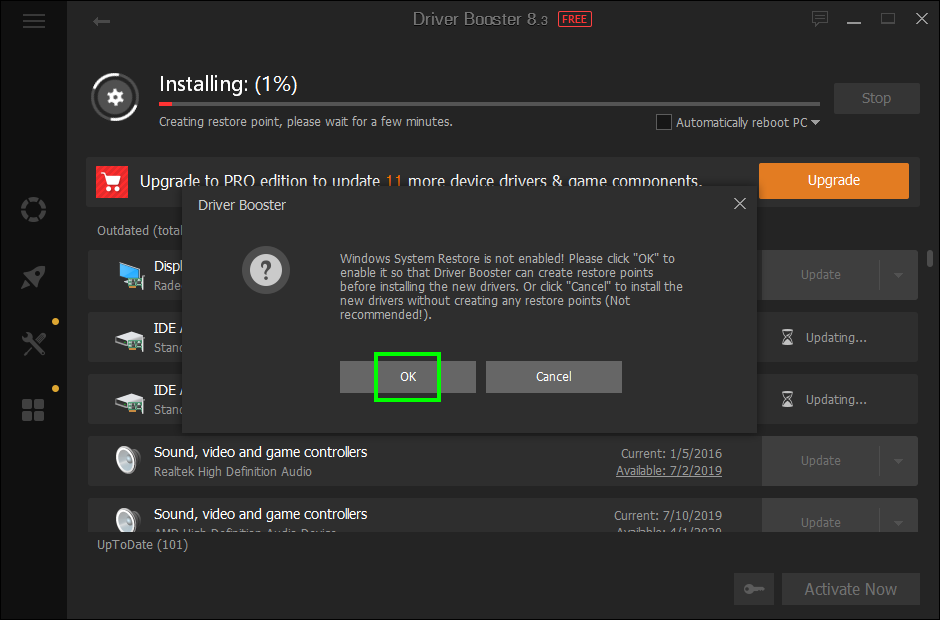940x620 pixels.
Task: Click the back arrow in the title bar
Action: (101, 20)
